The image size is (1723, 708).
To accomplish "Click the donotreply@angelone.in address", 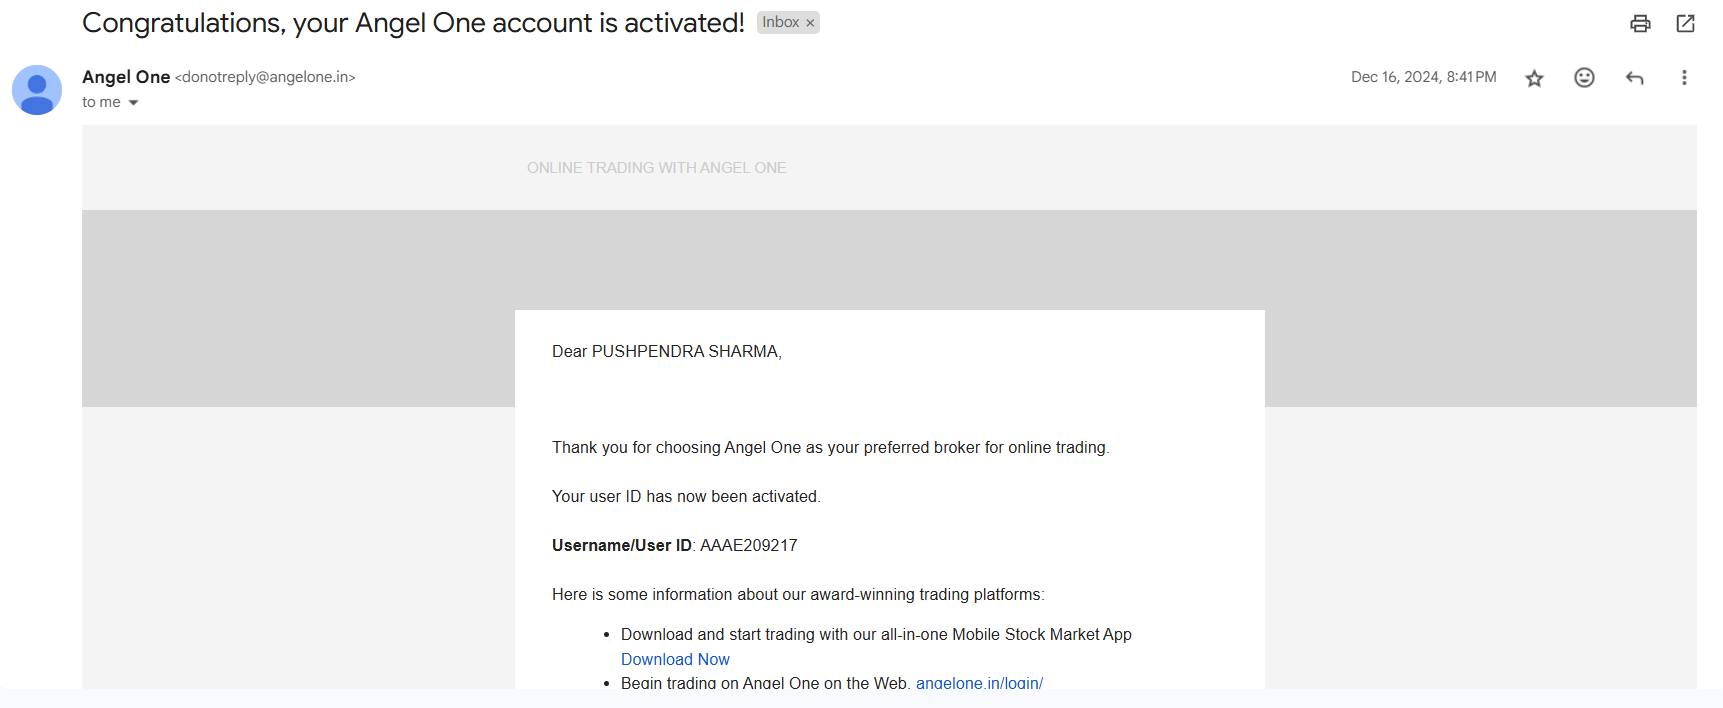I will (x=265, y=77).
